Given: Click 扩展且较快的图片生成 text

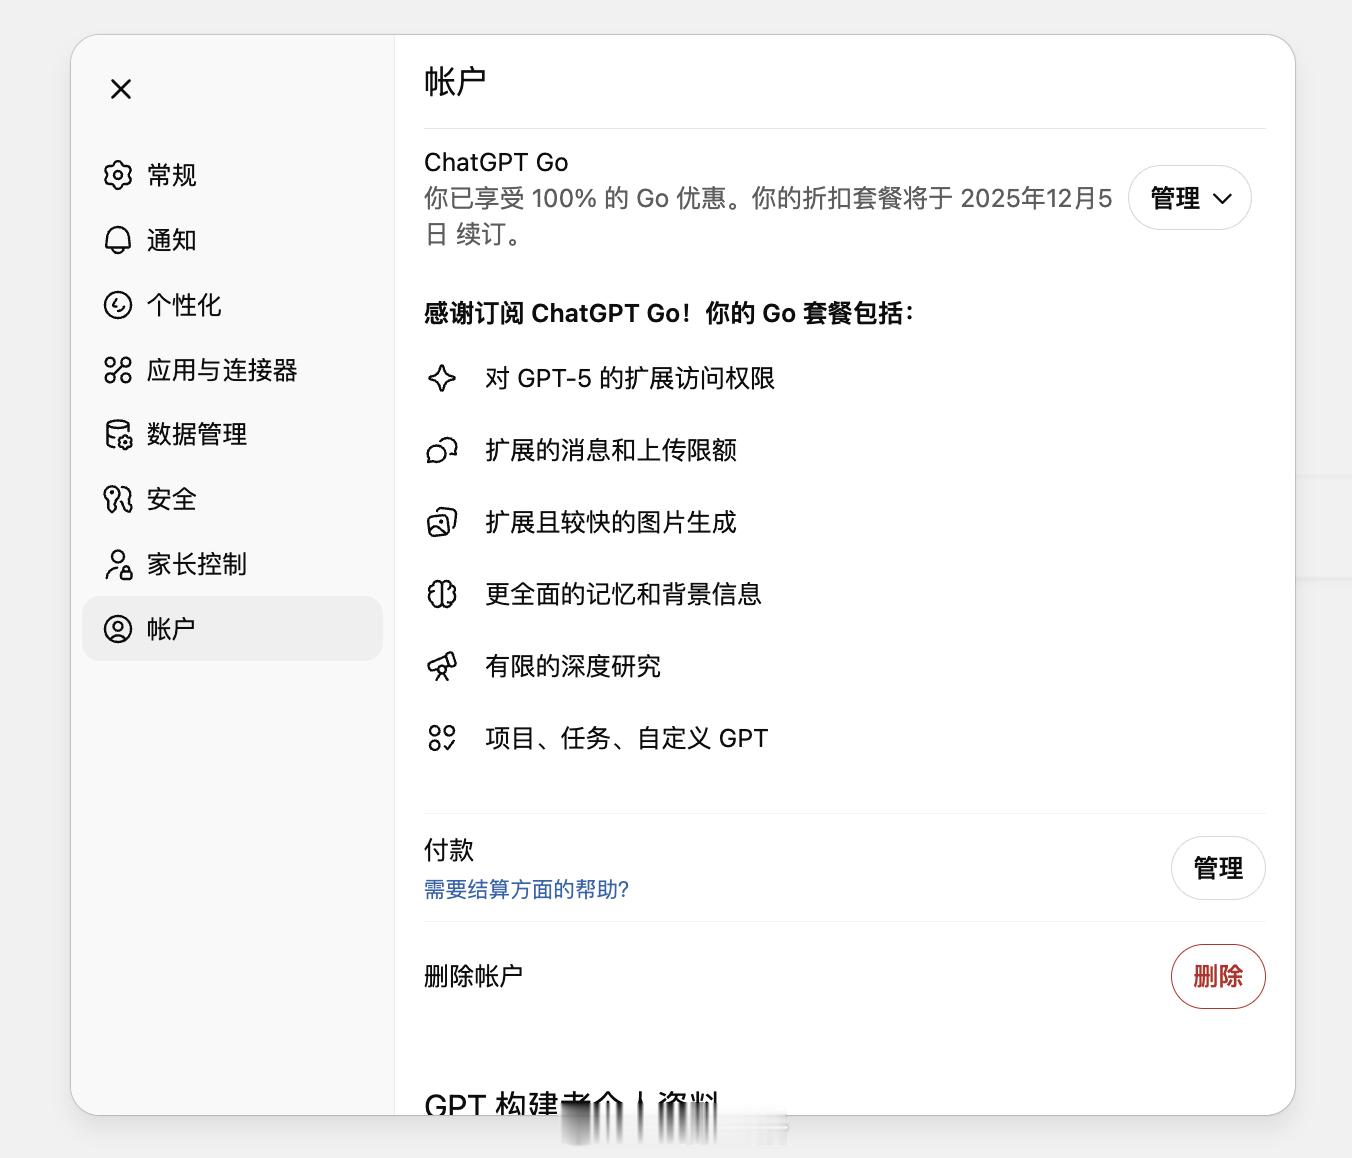Looking at the screenshot, I should [611, 522].
